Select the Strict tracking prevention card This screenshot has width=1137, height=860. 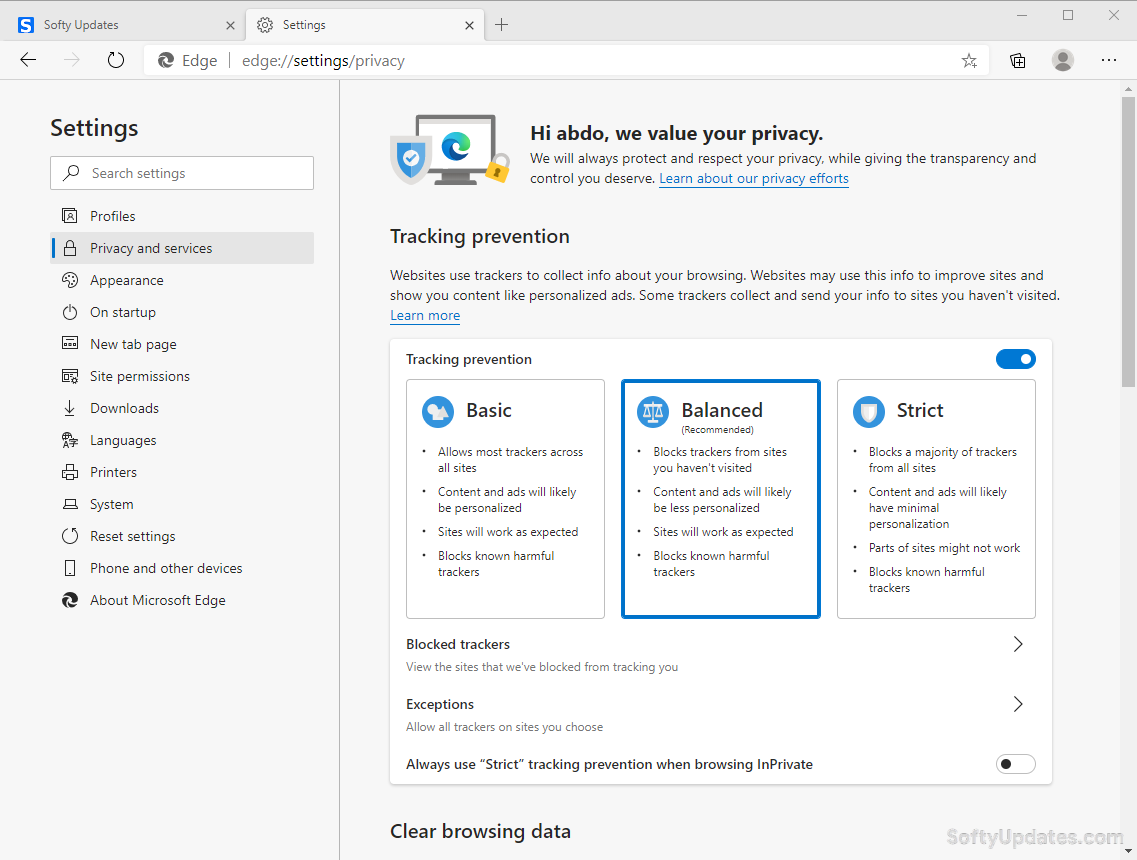tap(936, 499)
